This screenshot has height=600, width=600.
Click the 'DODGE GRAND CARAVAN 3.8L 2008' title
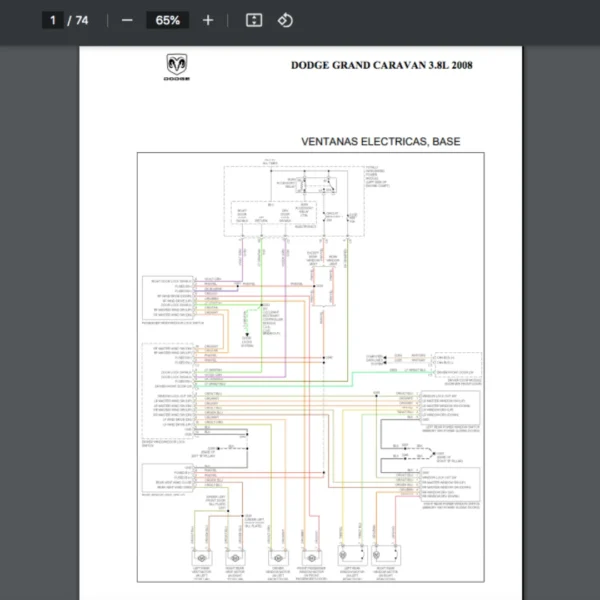382,67
